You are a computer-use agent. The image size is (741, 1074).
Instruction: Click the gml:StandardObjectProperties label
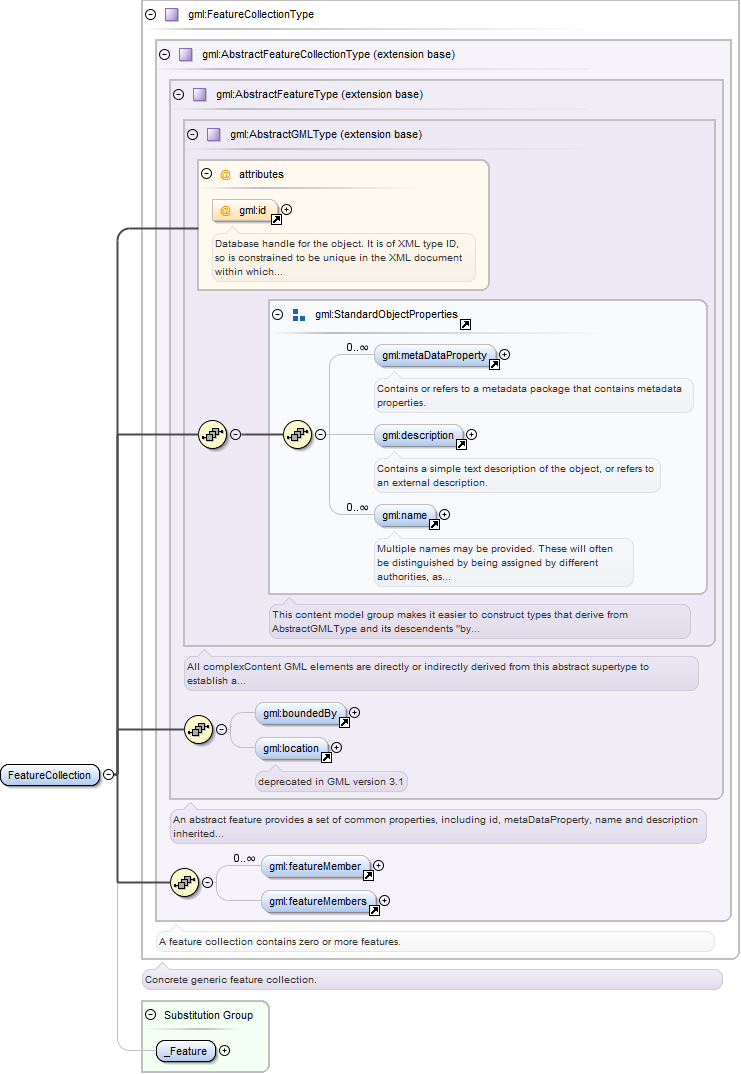(x=386, y=314)
